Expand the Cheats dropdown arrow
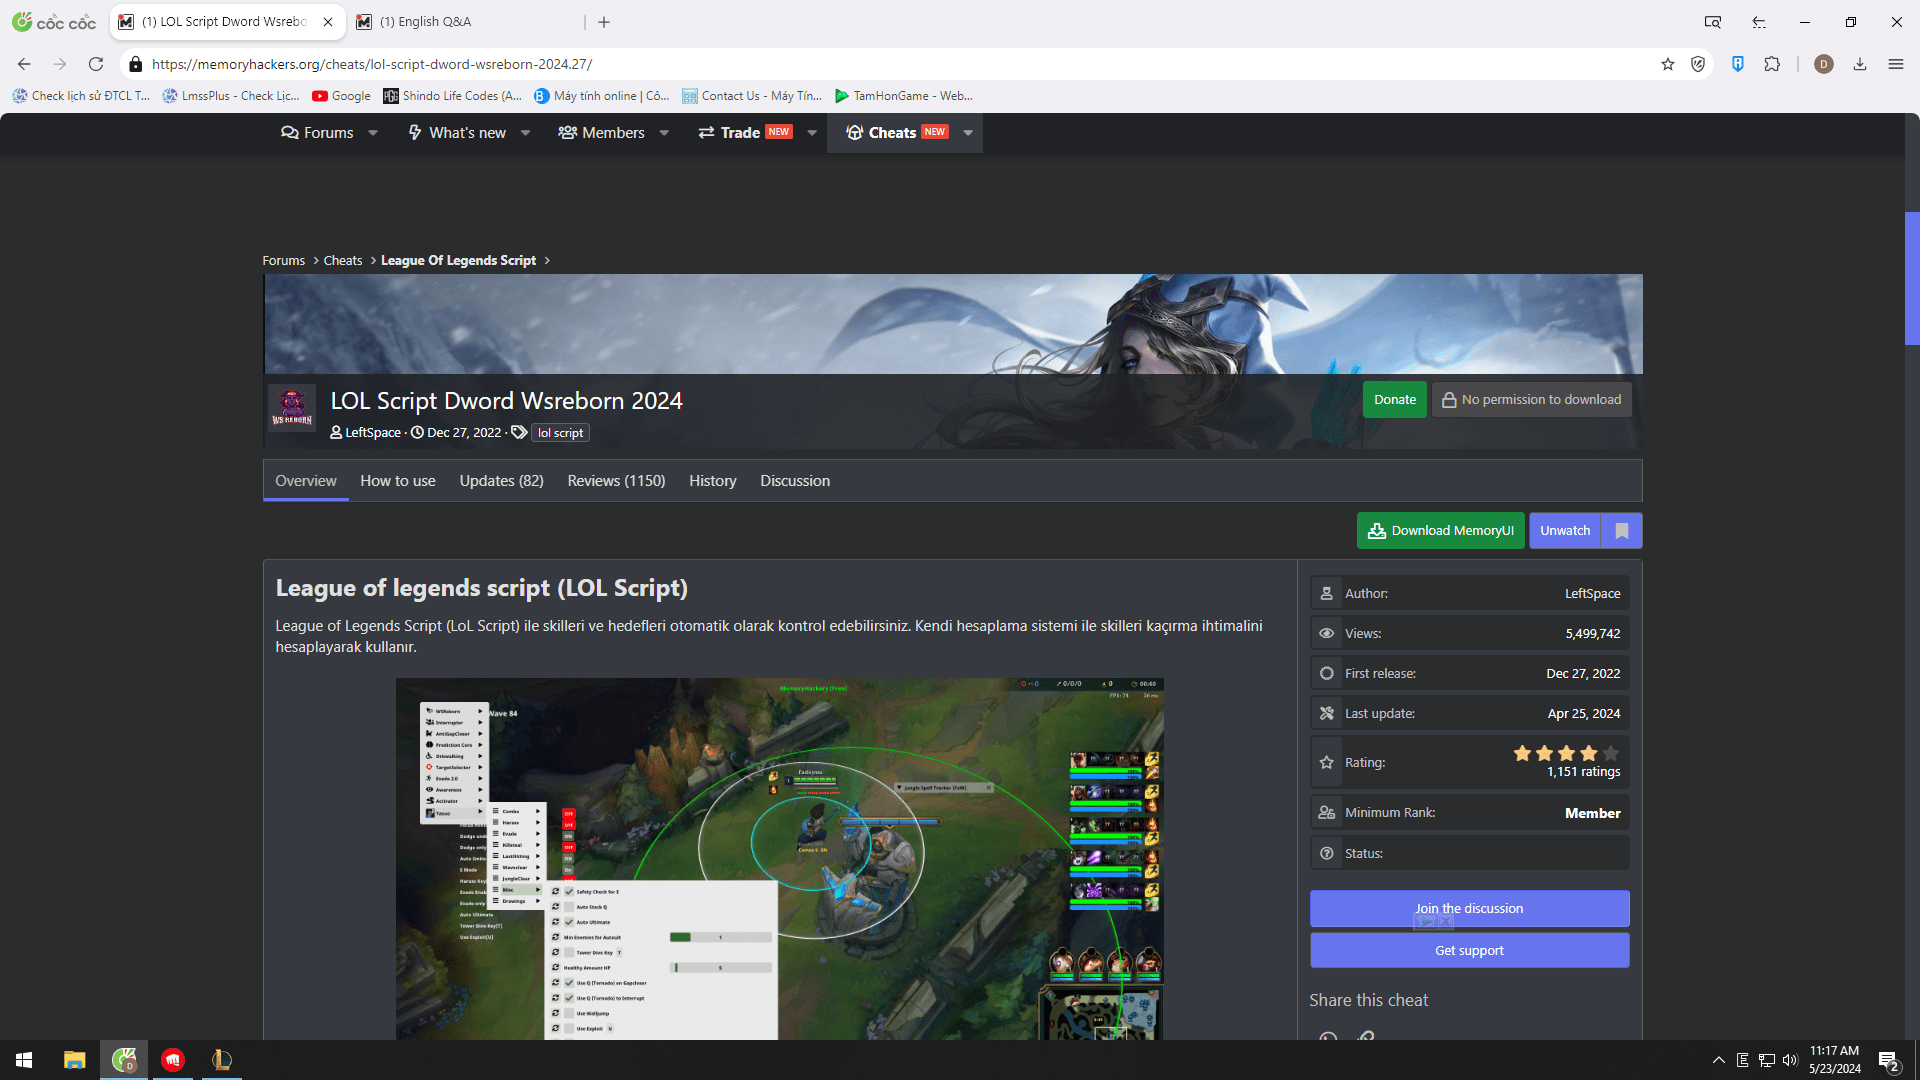 tap(968, 133)
